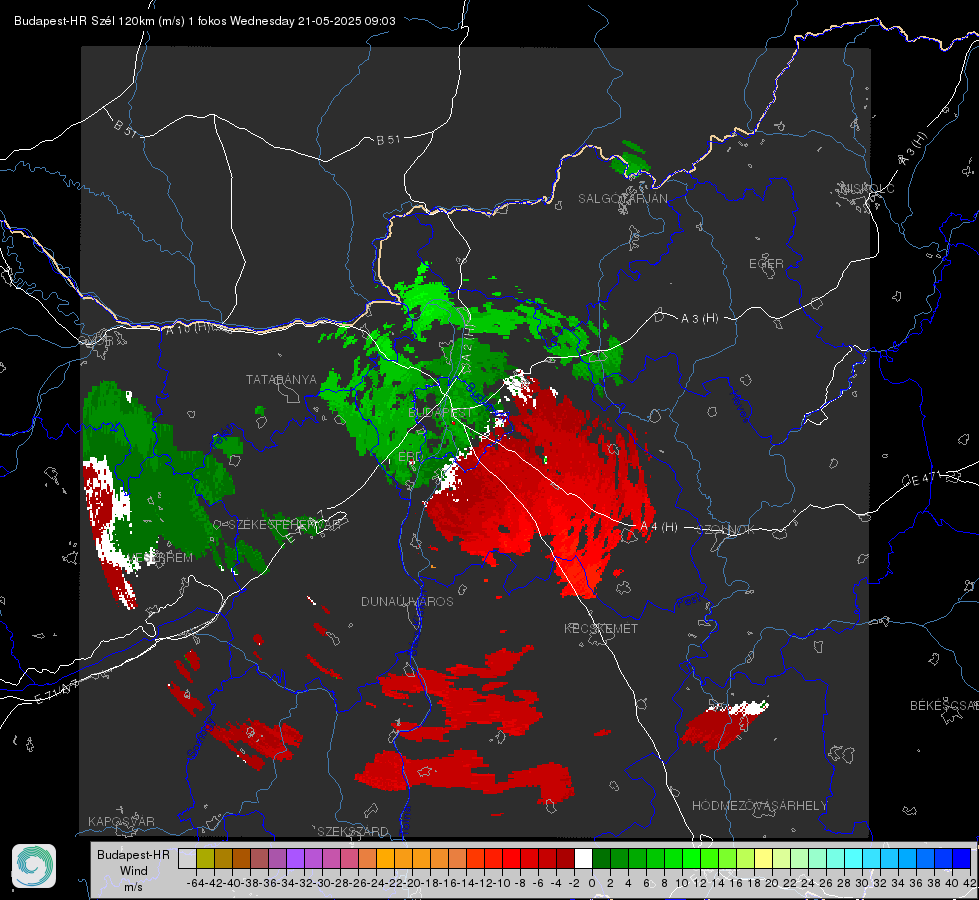Pick the bright purple swatch between -34 and -32
The image size is (979, 900).
point(295,859)
